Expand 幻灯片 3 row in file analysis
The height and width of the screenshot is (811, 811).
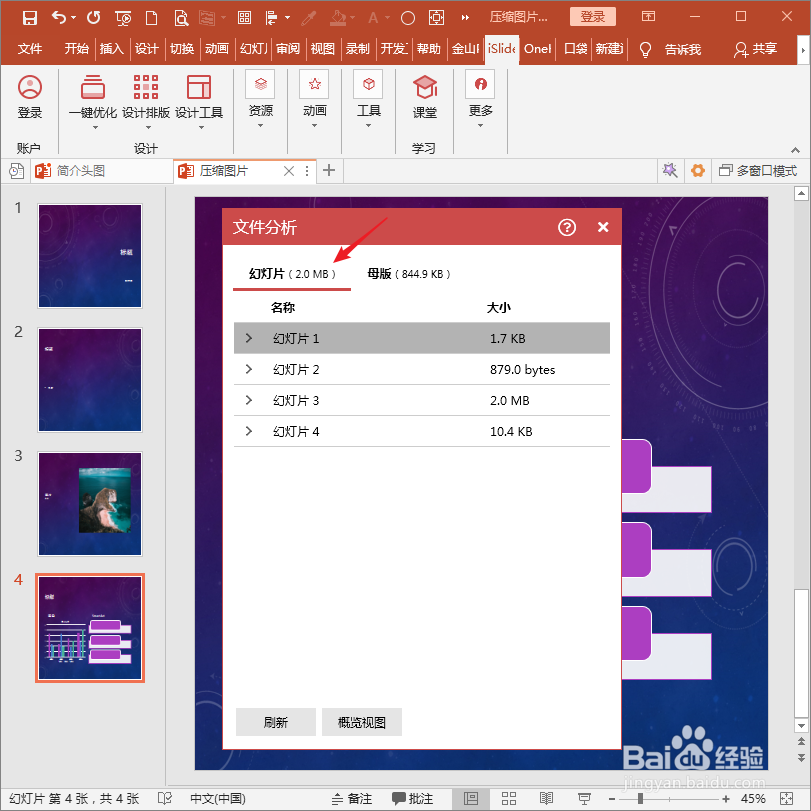pos(249,400)
